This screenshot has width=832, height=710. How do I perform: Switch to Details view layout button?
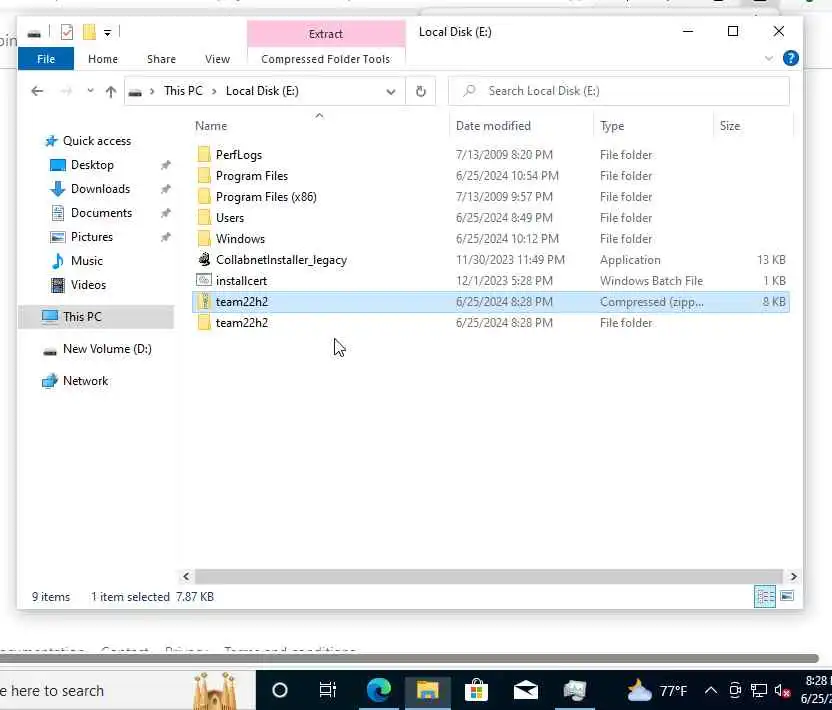pyautogui.click(x=765, y=596)
